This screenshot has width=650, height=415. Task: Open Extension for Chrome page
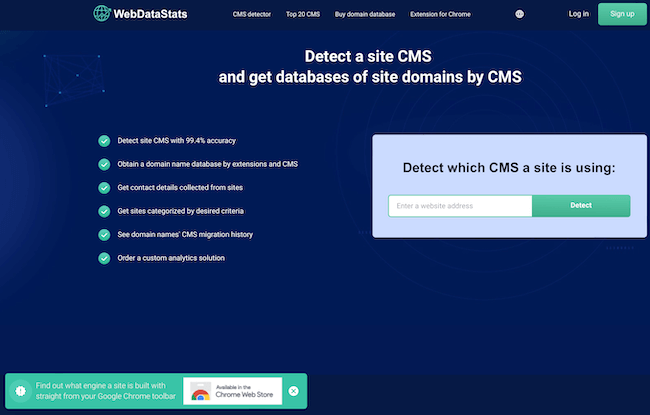tap(440, 14)
